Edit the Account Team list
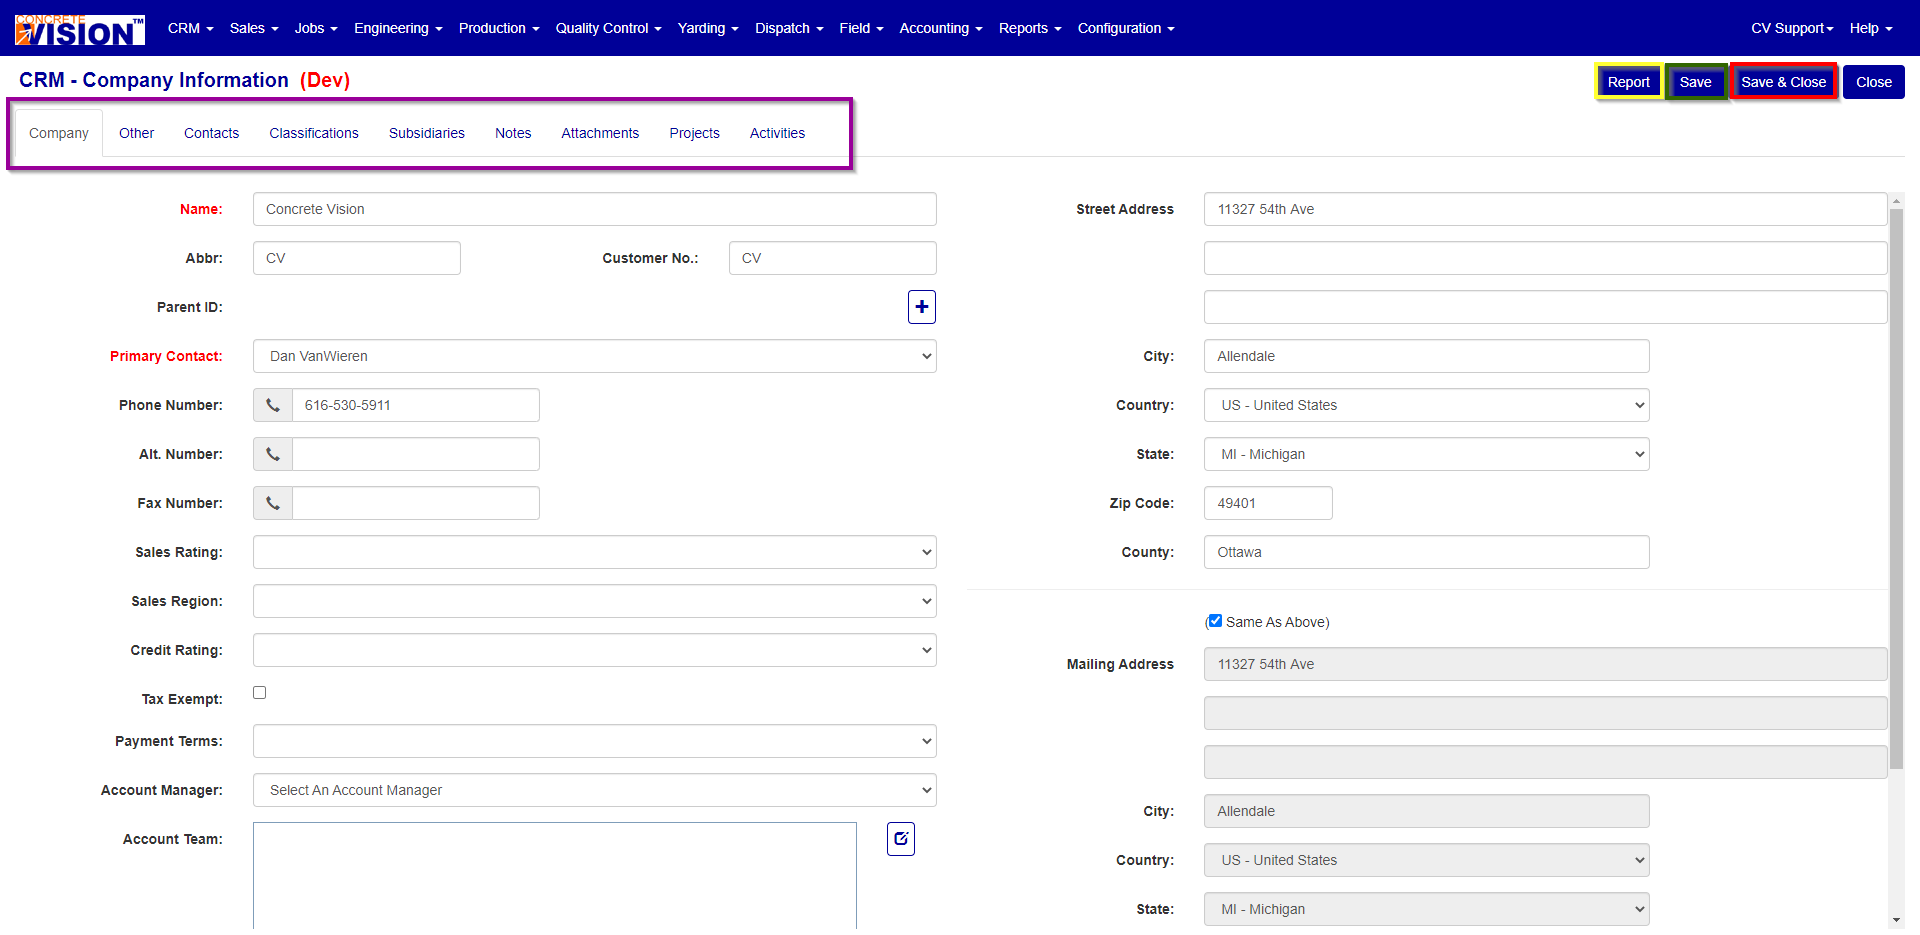This screenshot has width=1920, height=935. pyautogui.click(x=901, y=839)
